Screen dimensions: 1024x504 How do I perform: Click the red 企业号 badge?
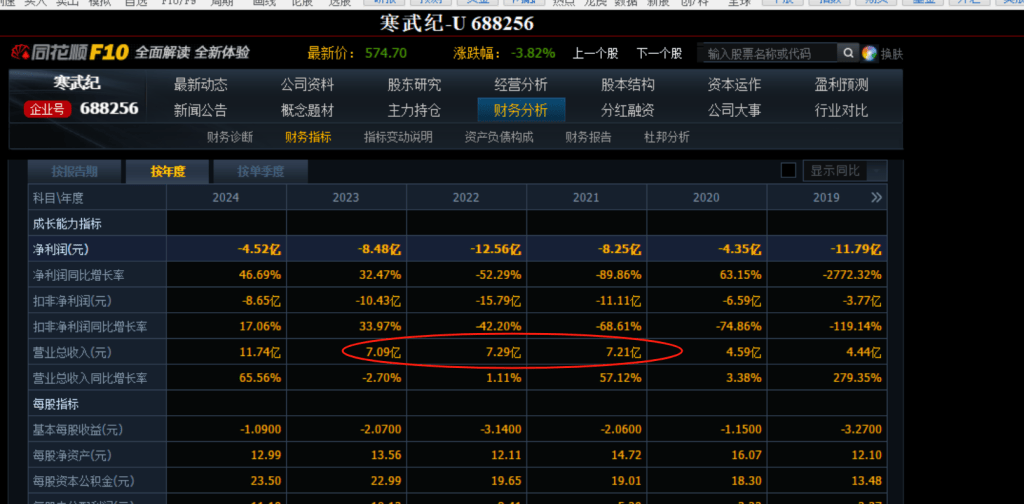48,109
